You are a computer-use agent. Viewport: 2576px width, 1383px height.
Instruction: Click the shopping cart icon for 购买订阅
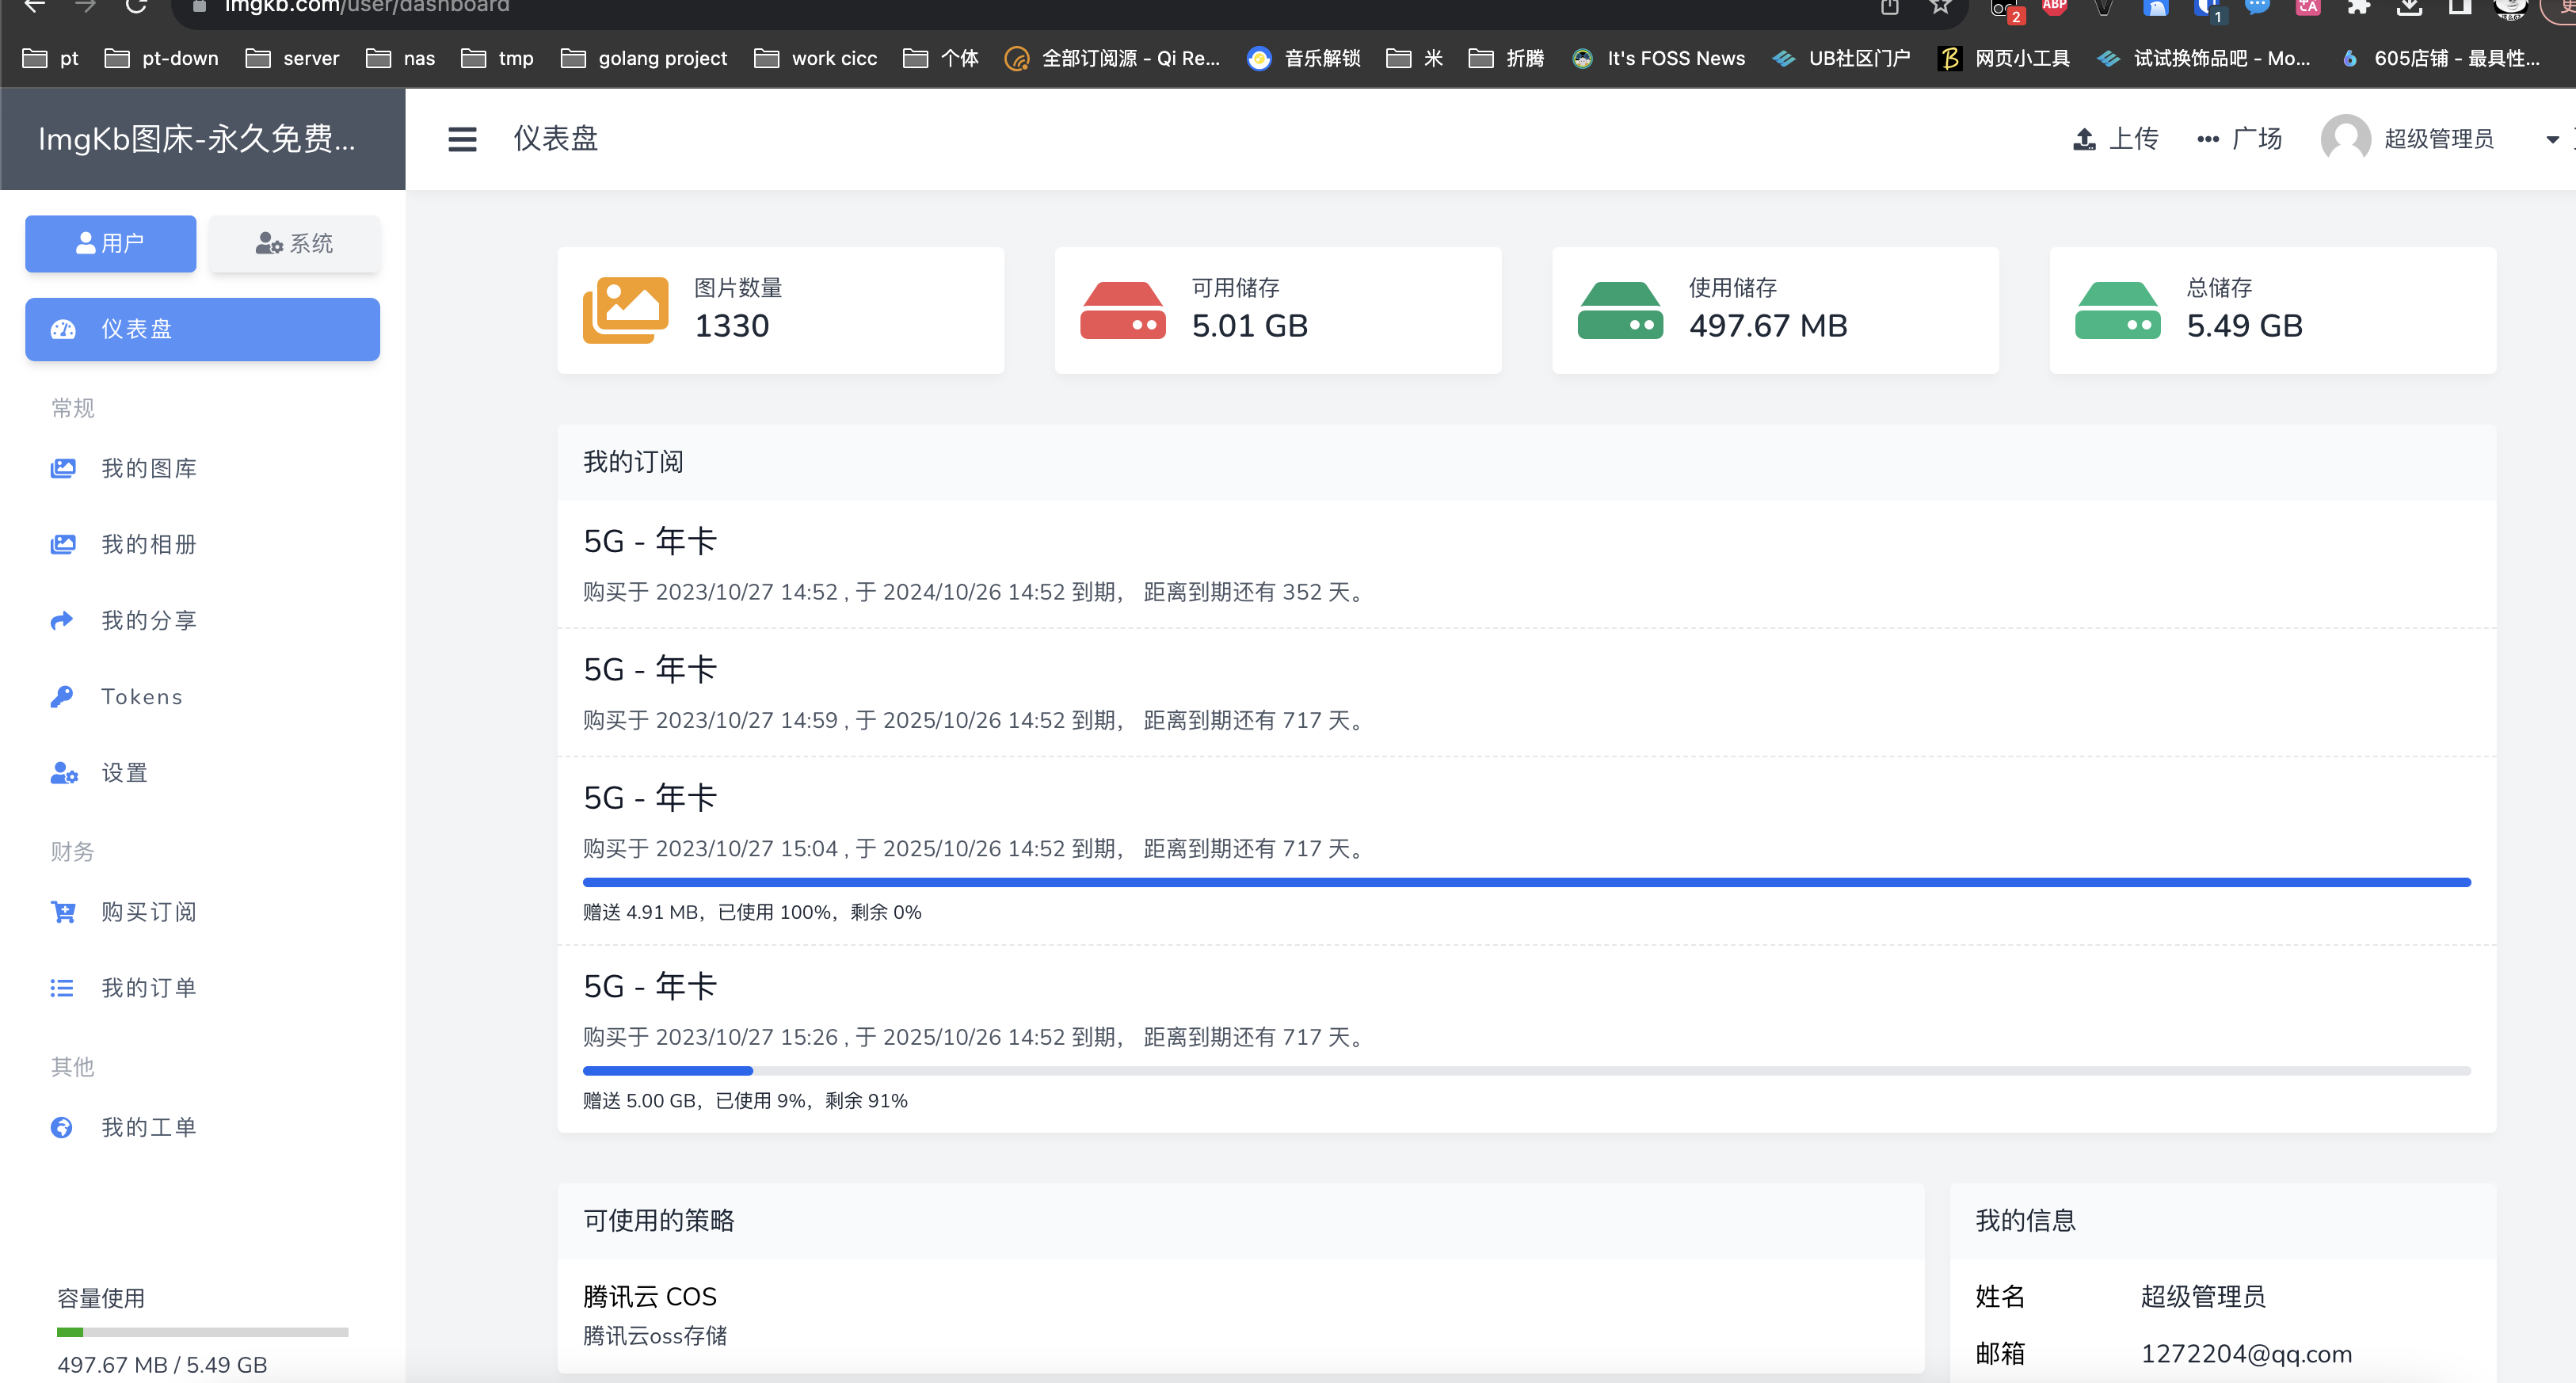pos(63,912)
